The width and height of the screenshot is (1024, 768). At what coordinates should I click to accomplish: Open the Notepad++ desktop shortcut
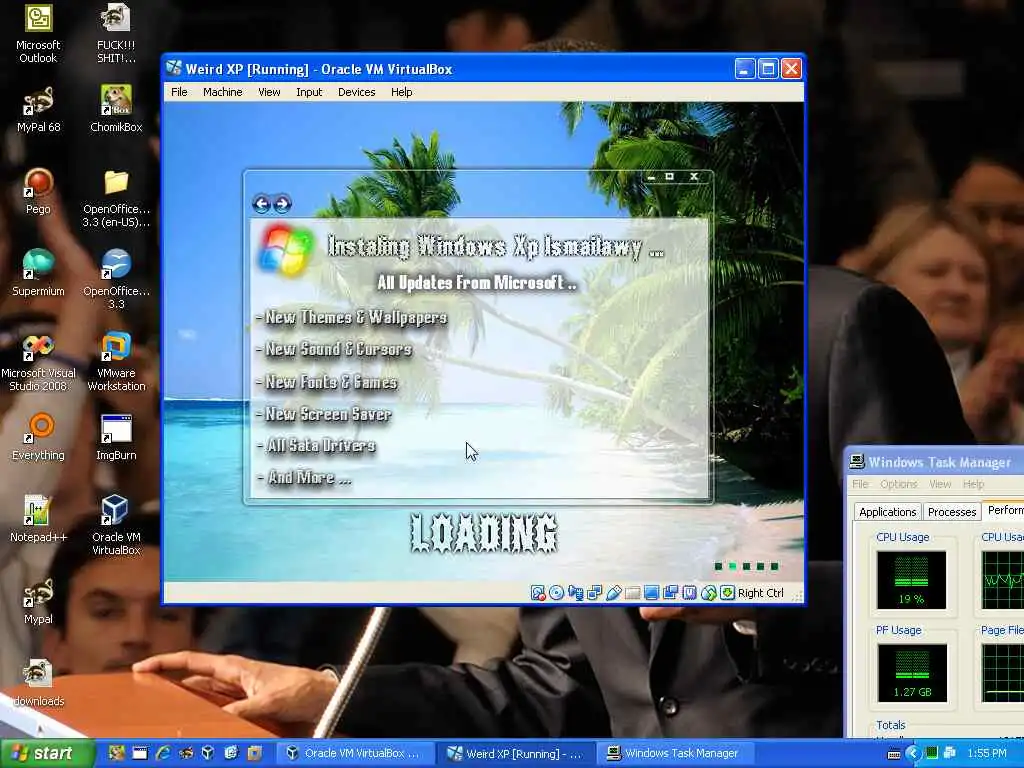[38, 520]
